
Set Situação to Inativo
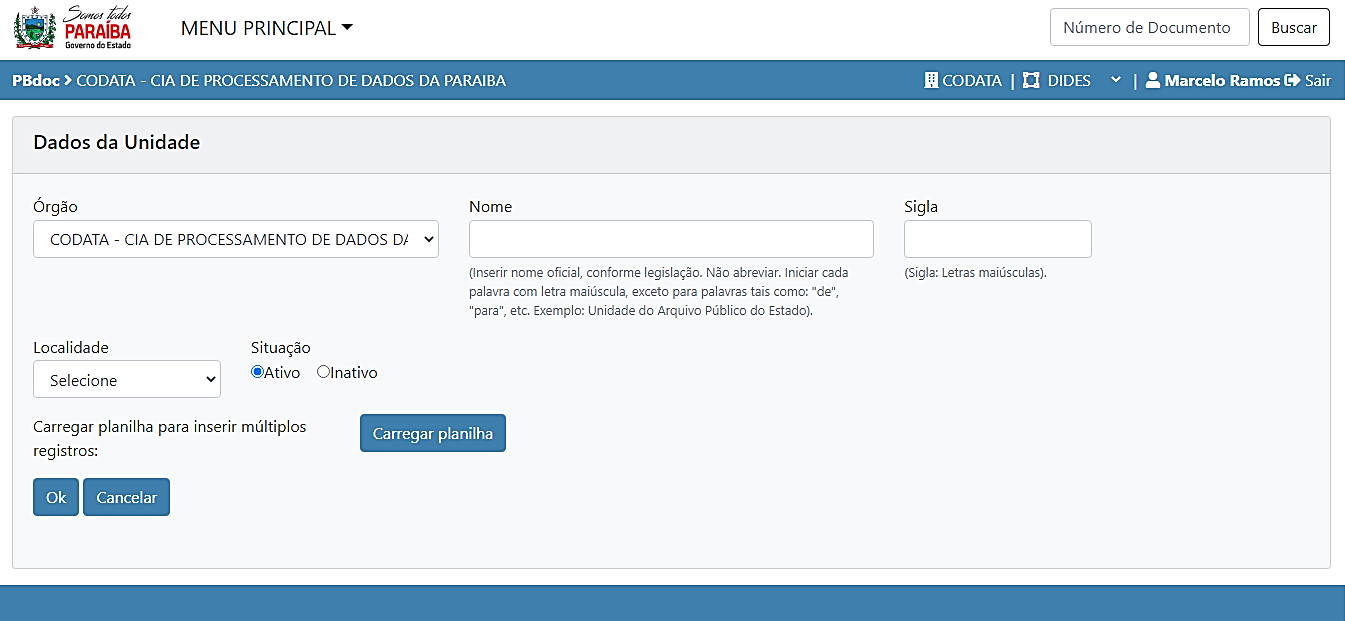(x=323, y=372)
